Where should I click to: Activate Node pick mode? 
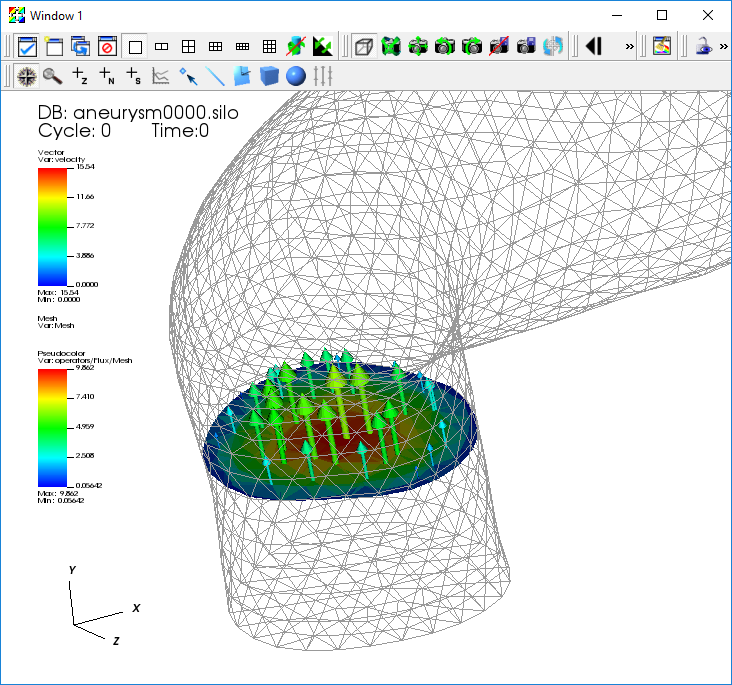pyautogui.click(x=107, y=76)
